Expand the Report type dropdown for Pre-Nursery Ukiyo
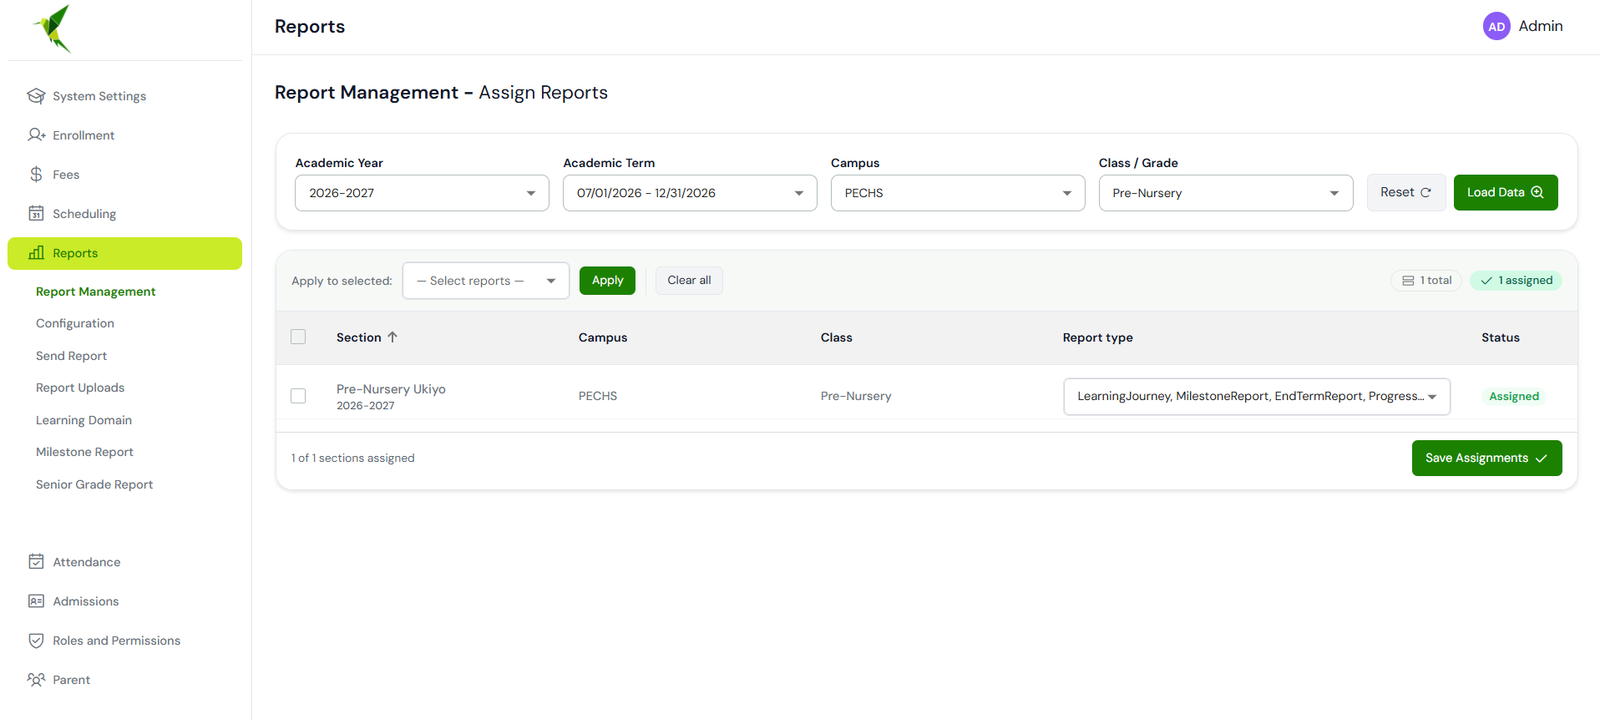 click(x=1257, y=396)
